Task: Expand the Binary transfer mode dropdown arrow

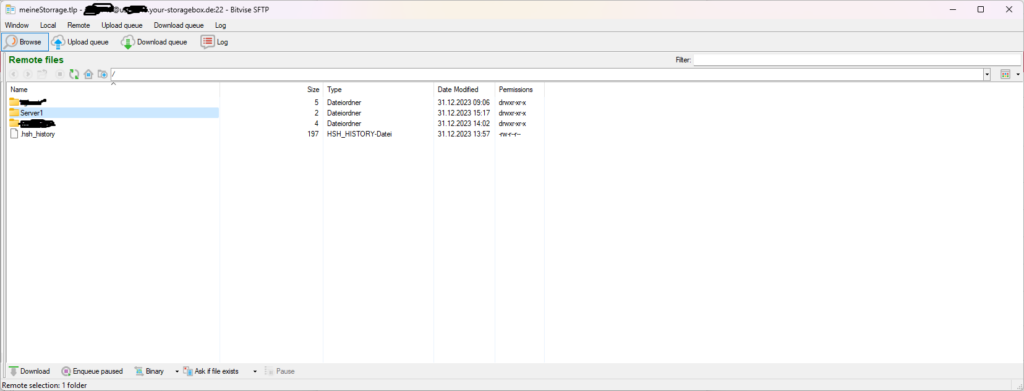Action: [176, 371]
